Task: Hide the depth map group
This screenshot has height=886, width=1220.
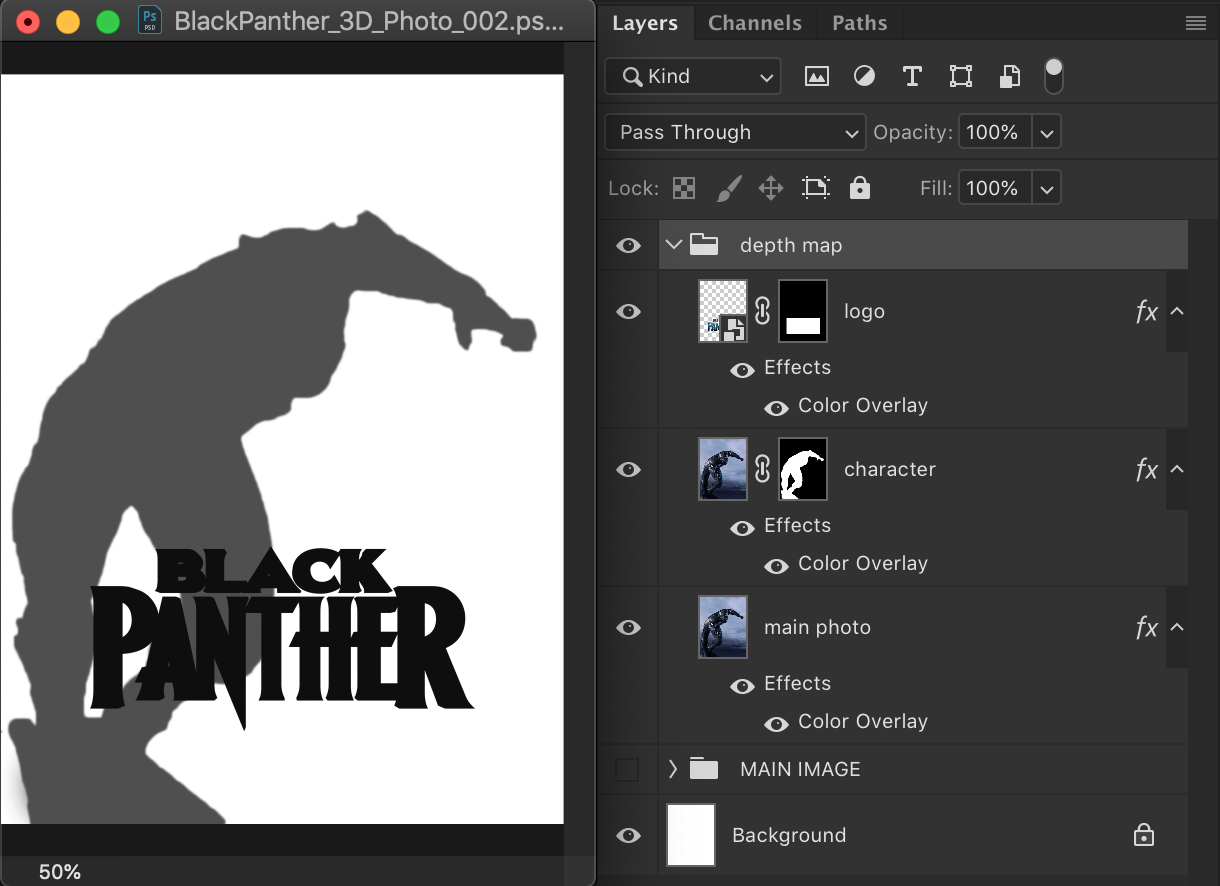Action: (x=628, y=245)
